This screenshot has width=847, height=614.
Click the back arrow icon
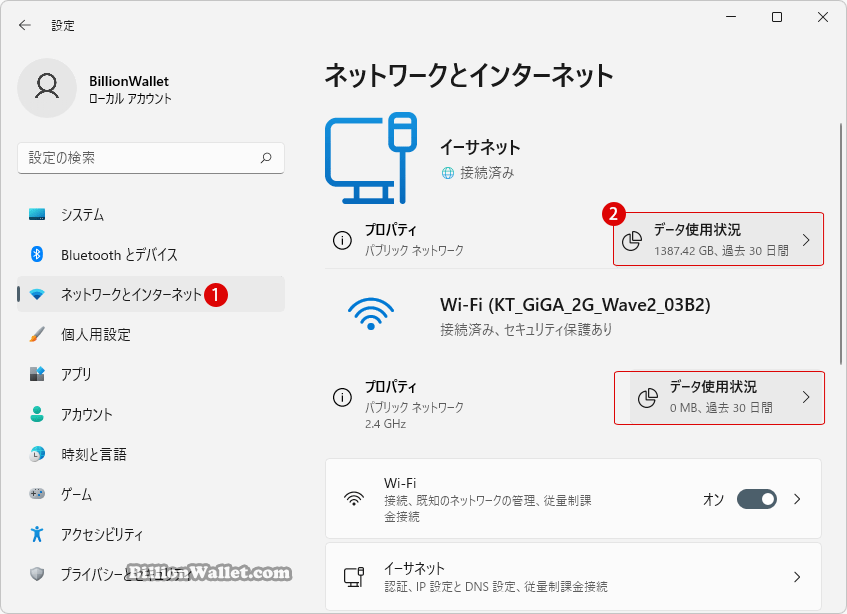tap(25, 25)
